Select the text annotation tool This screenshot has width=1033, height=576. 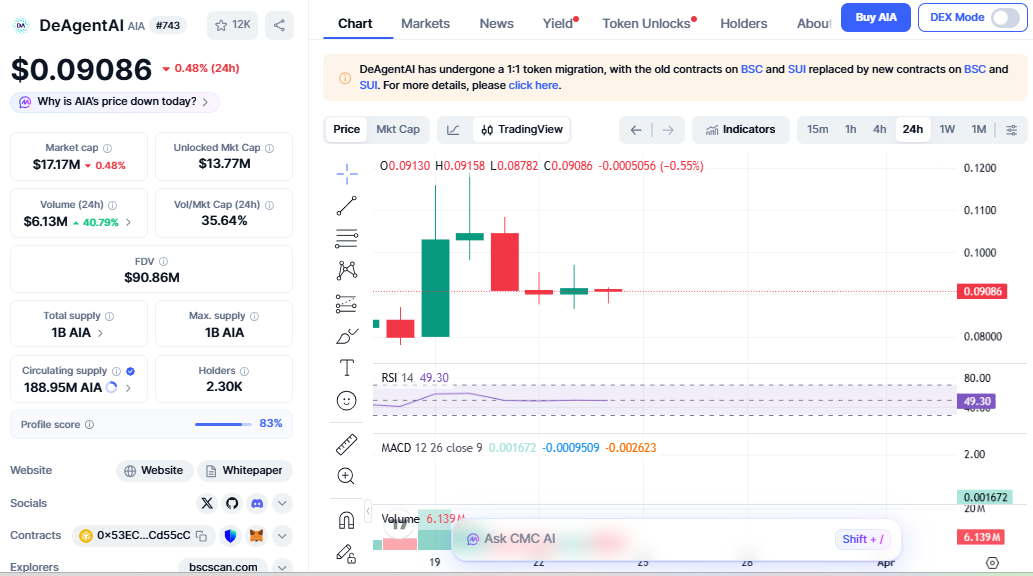347,367
